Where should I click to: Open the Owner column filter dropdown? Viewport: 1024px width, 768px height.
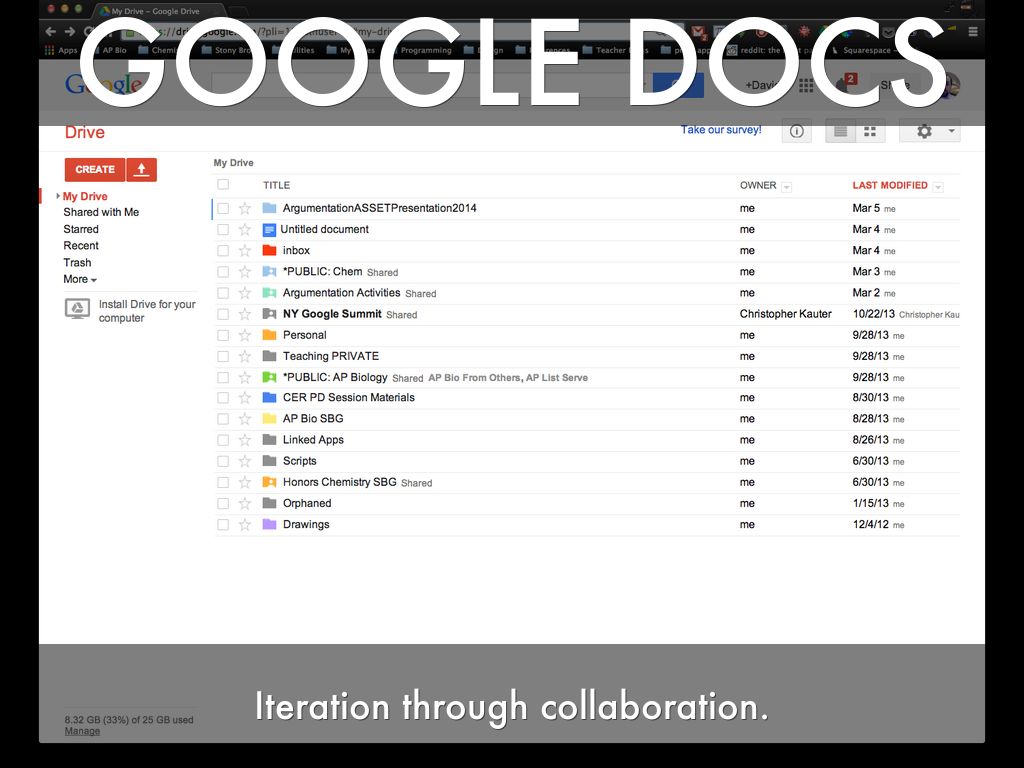click(786, 187)
